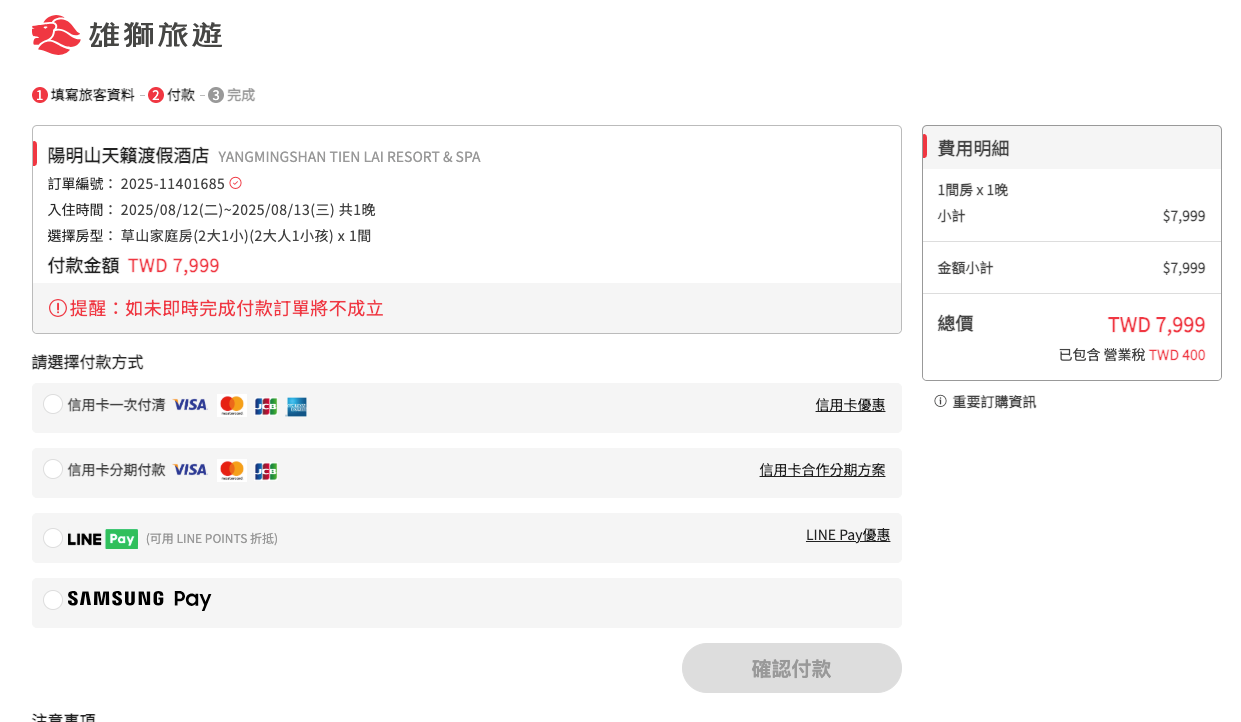Click the Visa icon for one-time payment
1241x722 pixels.
point(190,405)
